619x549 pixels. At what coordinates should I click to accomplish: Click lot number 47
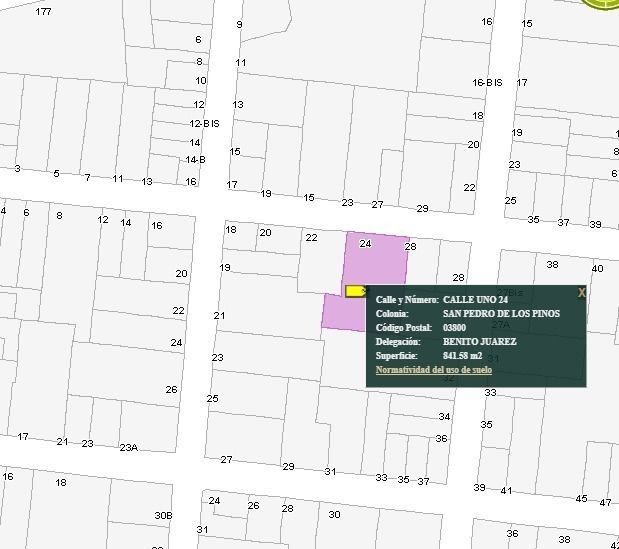tap(605, 503)
